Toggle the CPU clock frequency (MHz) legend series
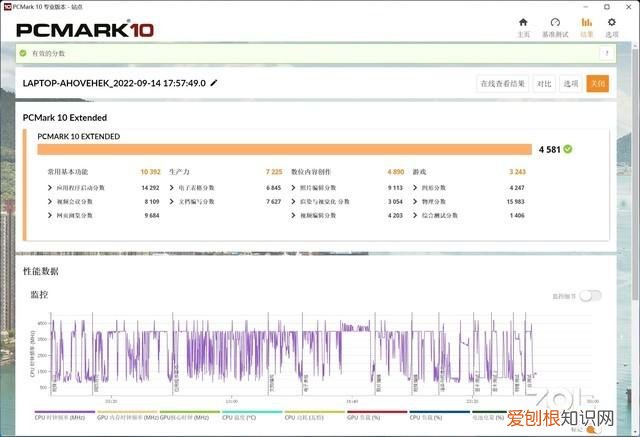This screenshot has width=640, height=437. [65, 415]
